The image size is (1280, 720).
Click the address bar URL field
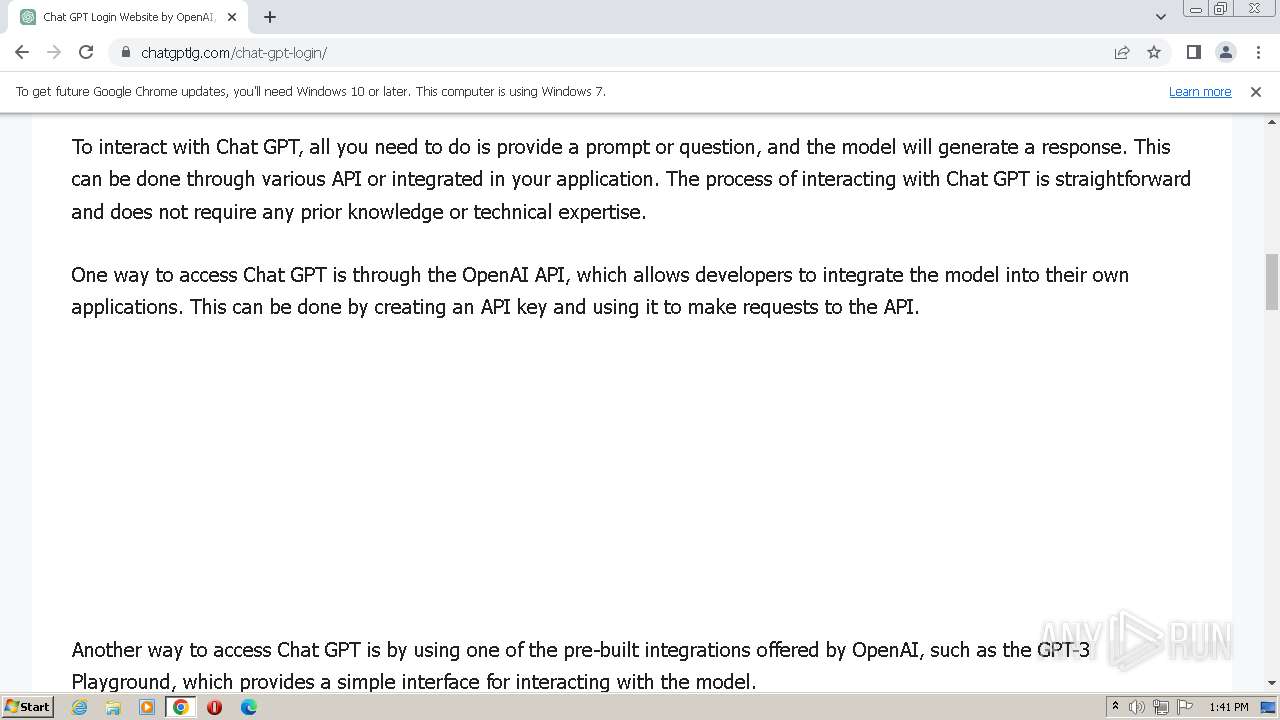pos(600,52)
